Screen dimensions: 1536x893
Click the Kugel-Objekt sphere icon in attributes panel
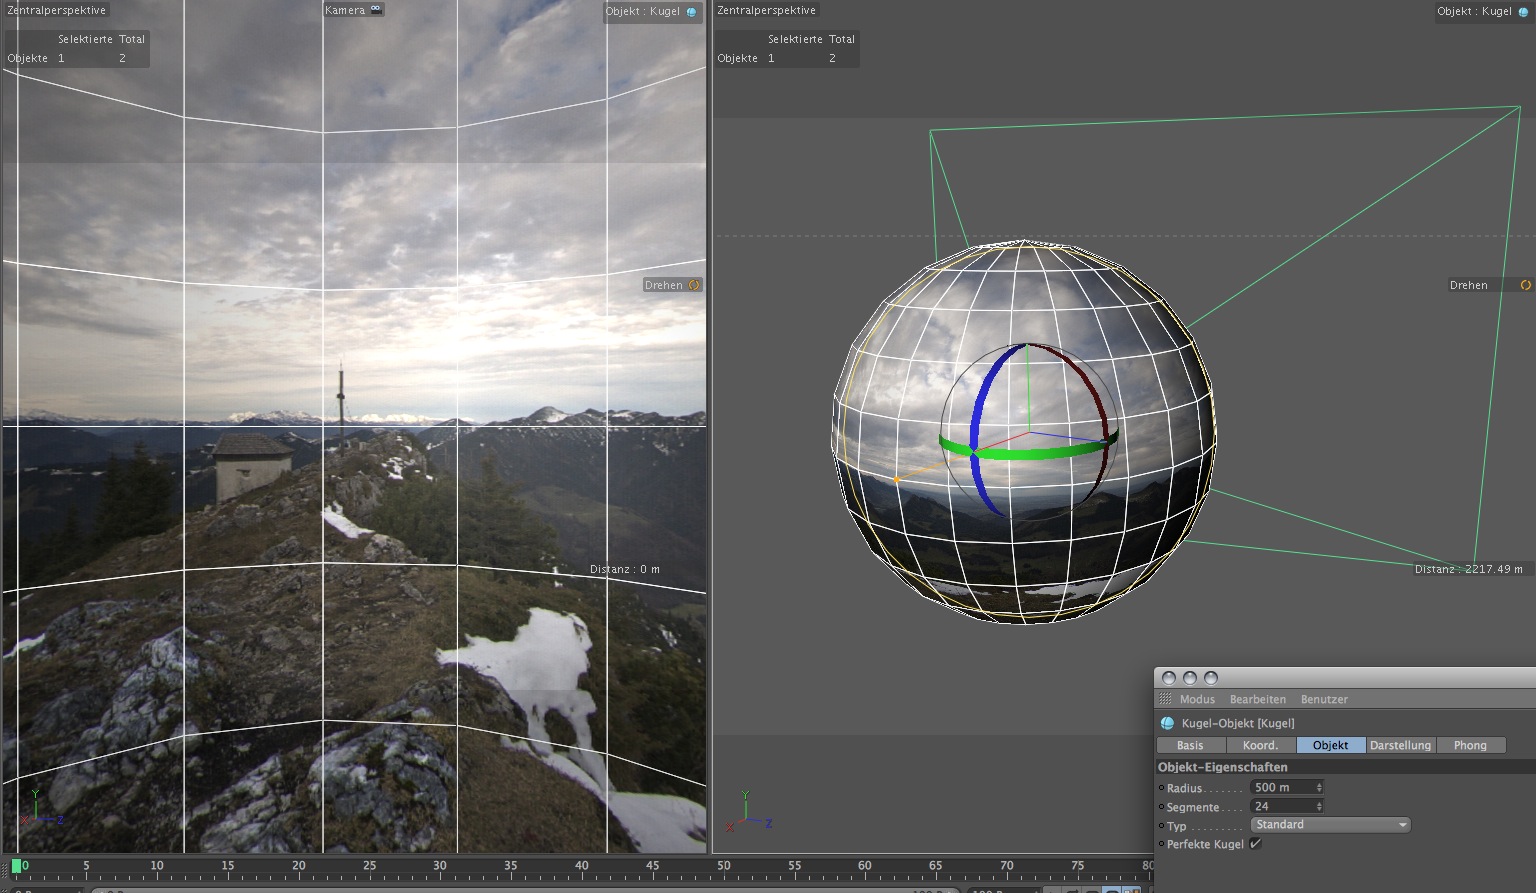(x=1167, y=723)
